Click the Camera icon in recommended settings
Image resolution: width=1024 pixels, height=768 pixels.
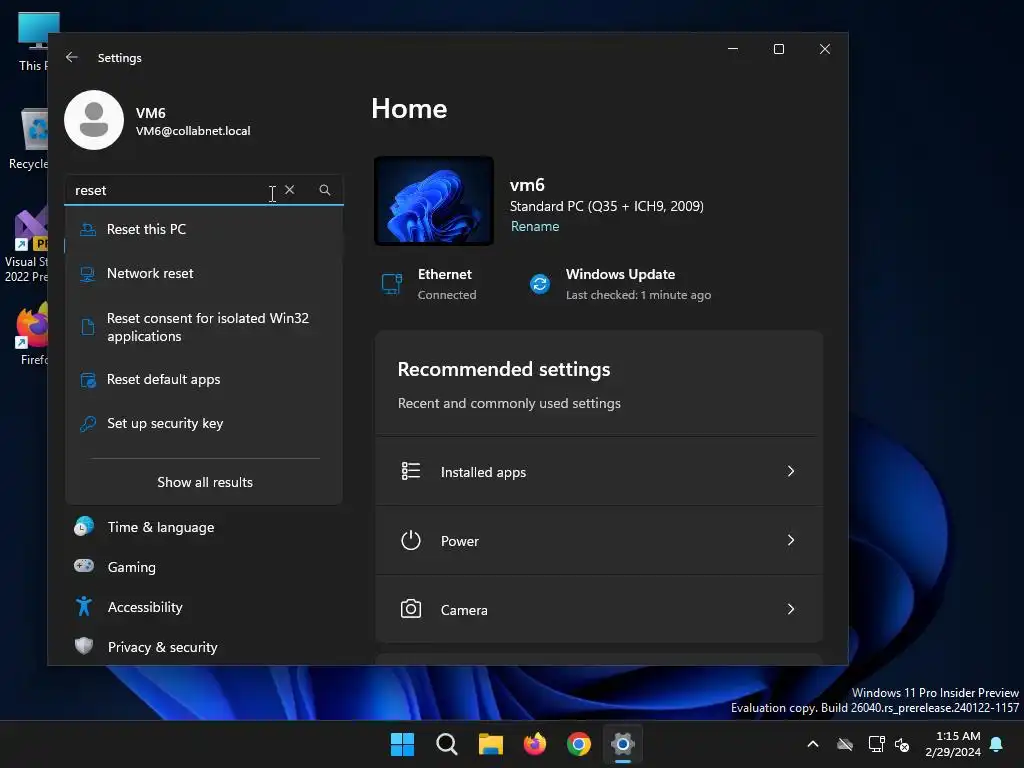(x=411, y=609)
